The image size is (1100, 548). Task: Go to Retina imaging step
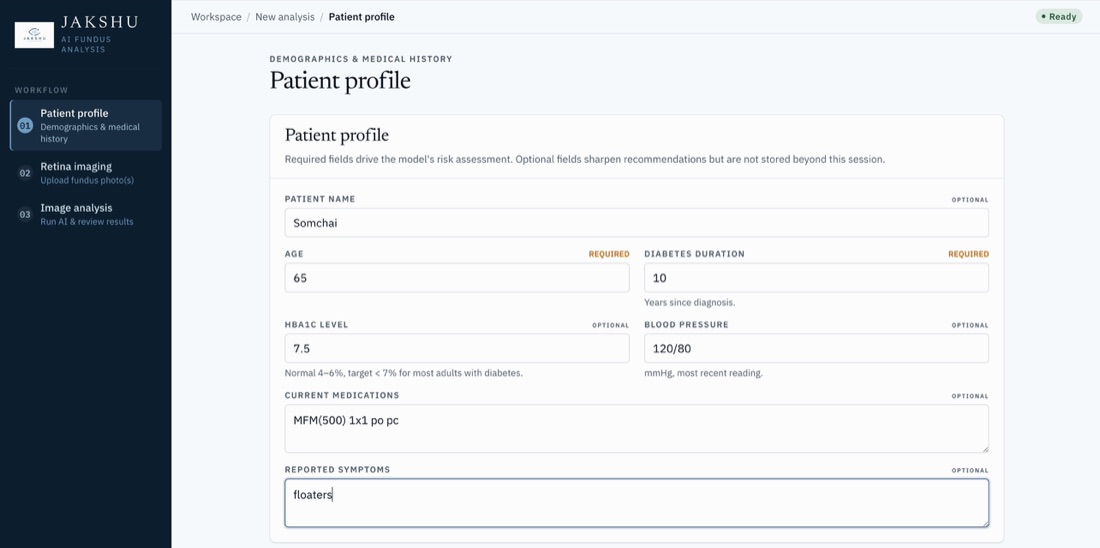[86, 173]
